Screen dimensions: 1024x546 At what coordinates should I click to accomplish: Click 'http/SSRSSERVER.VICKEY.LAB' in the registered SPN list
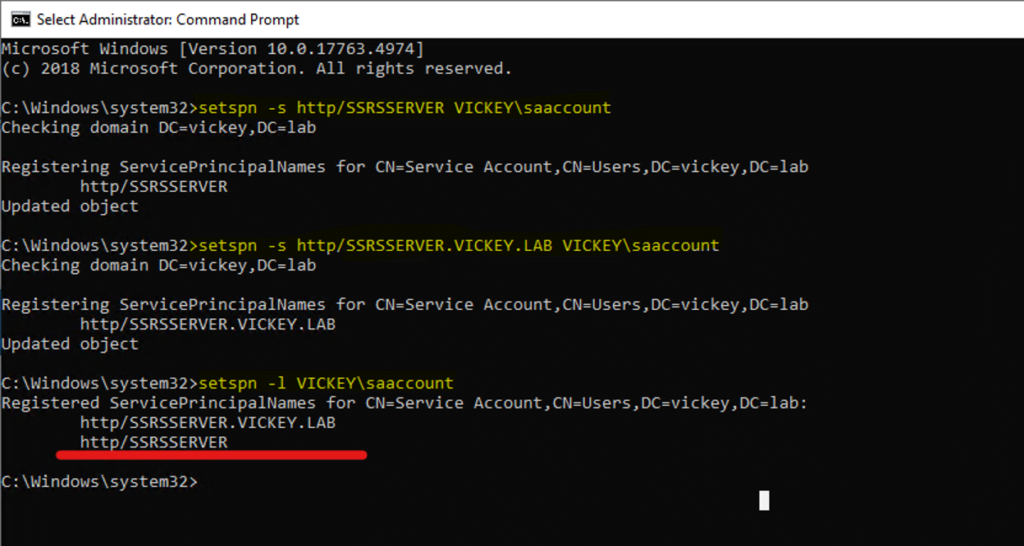[208, 423]
